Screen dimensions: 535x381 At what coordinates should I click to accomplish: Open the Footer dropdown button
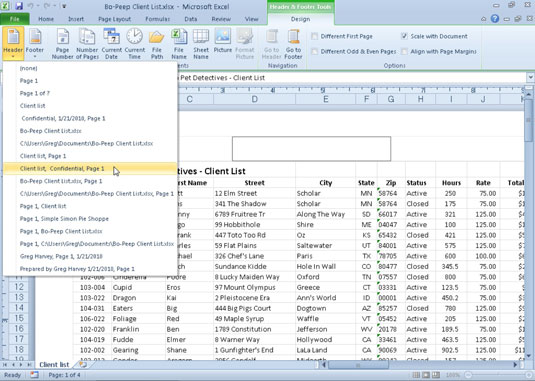34,43
